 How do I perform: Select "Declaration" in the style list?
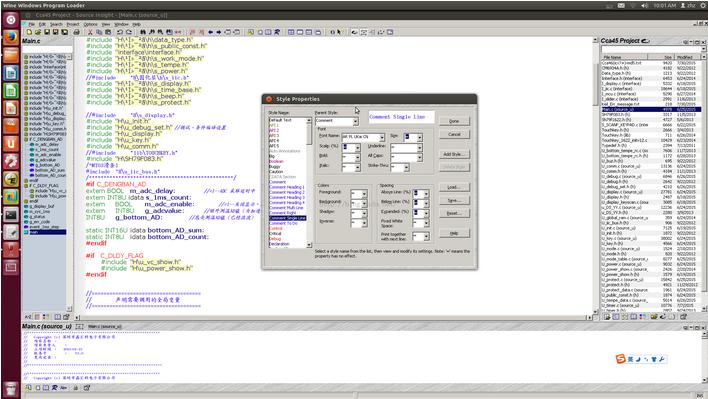[x=279, y=244]
